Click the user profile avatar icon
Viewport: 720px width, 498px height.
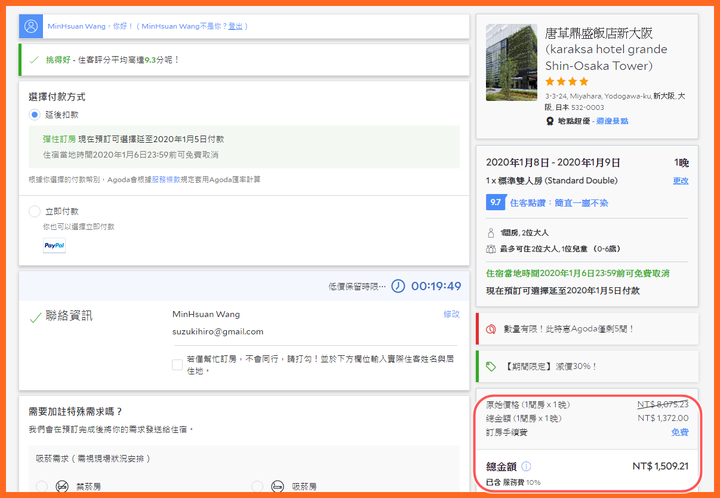[x=31, y=26]
